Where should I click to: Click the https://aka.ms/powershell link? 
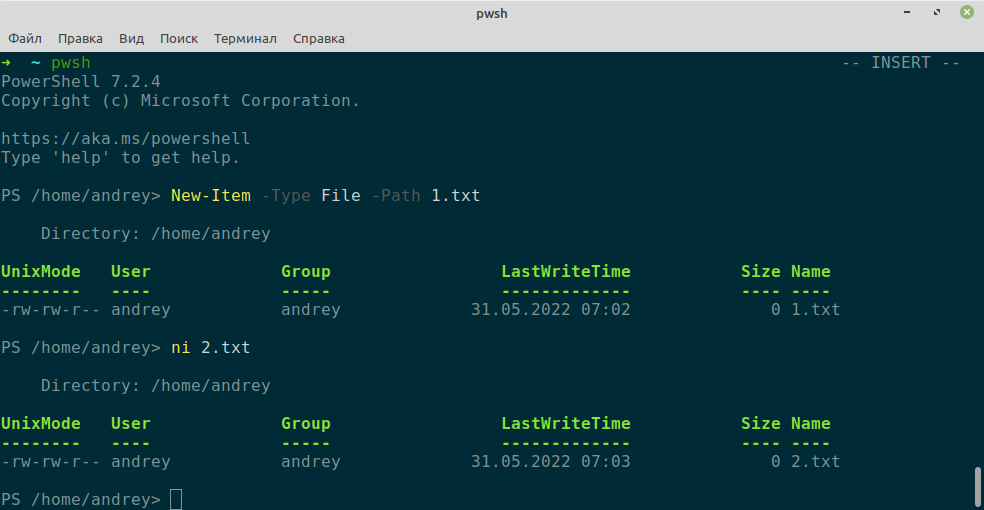point(126,138)
